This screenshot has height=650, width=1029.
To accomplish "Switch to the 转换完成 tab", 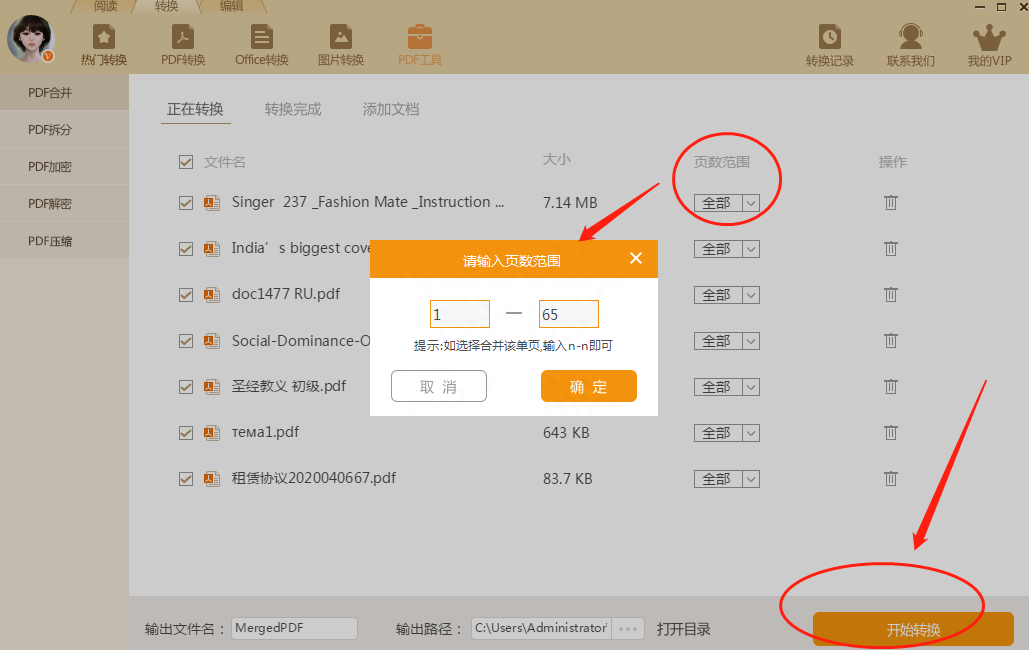I will coord(293,110).
